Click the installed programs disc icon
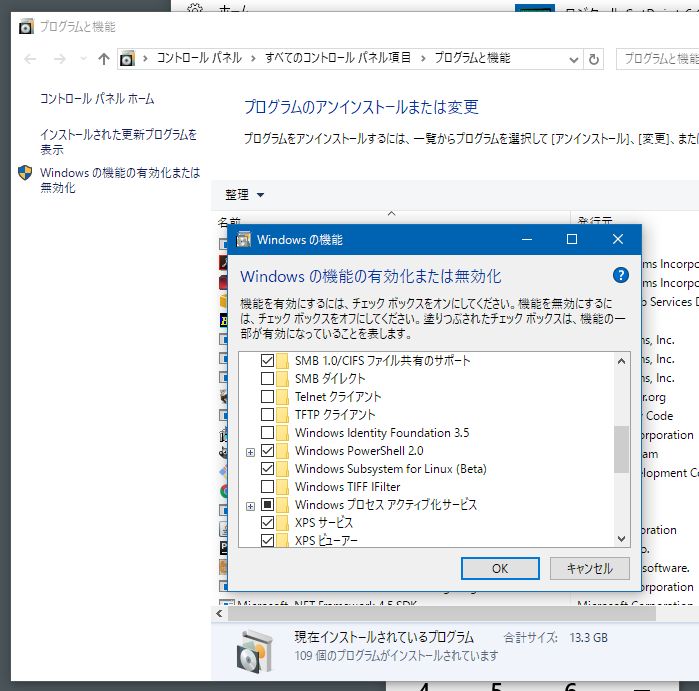 (x=254, y=651)
